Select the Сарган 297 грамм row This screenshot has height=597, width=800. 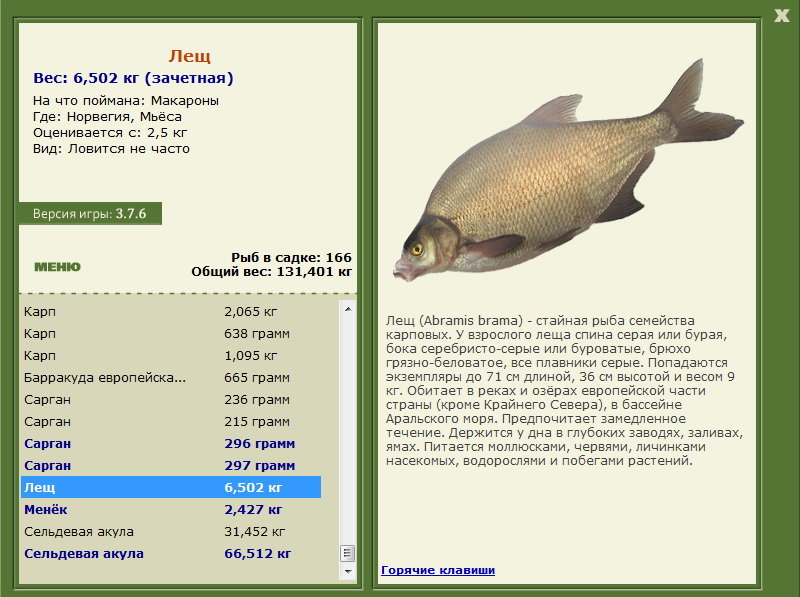[x=171, y=465]
